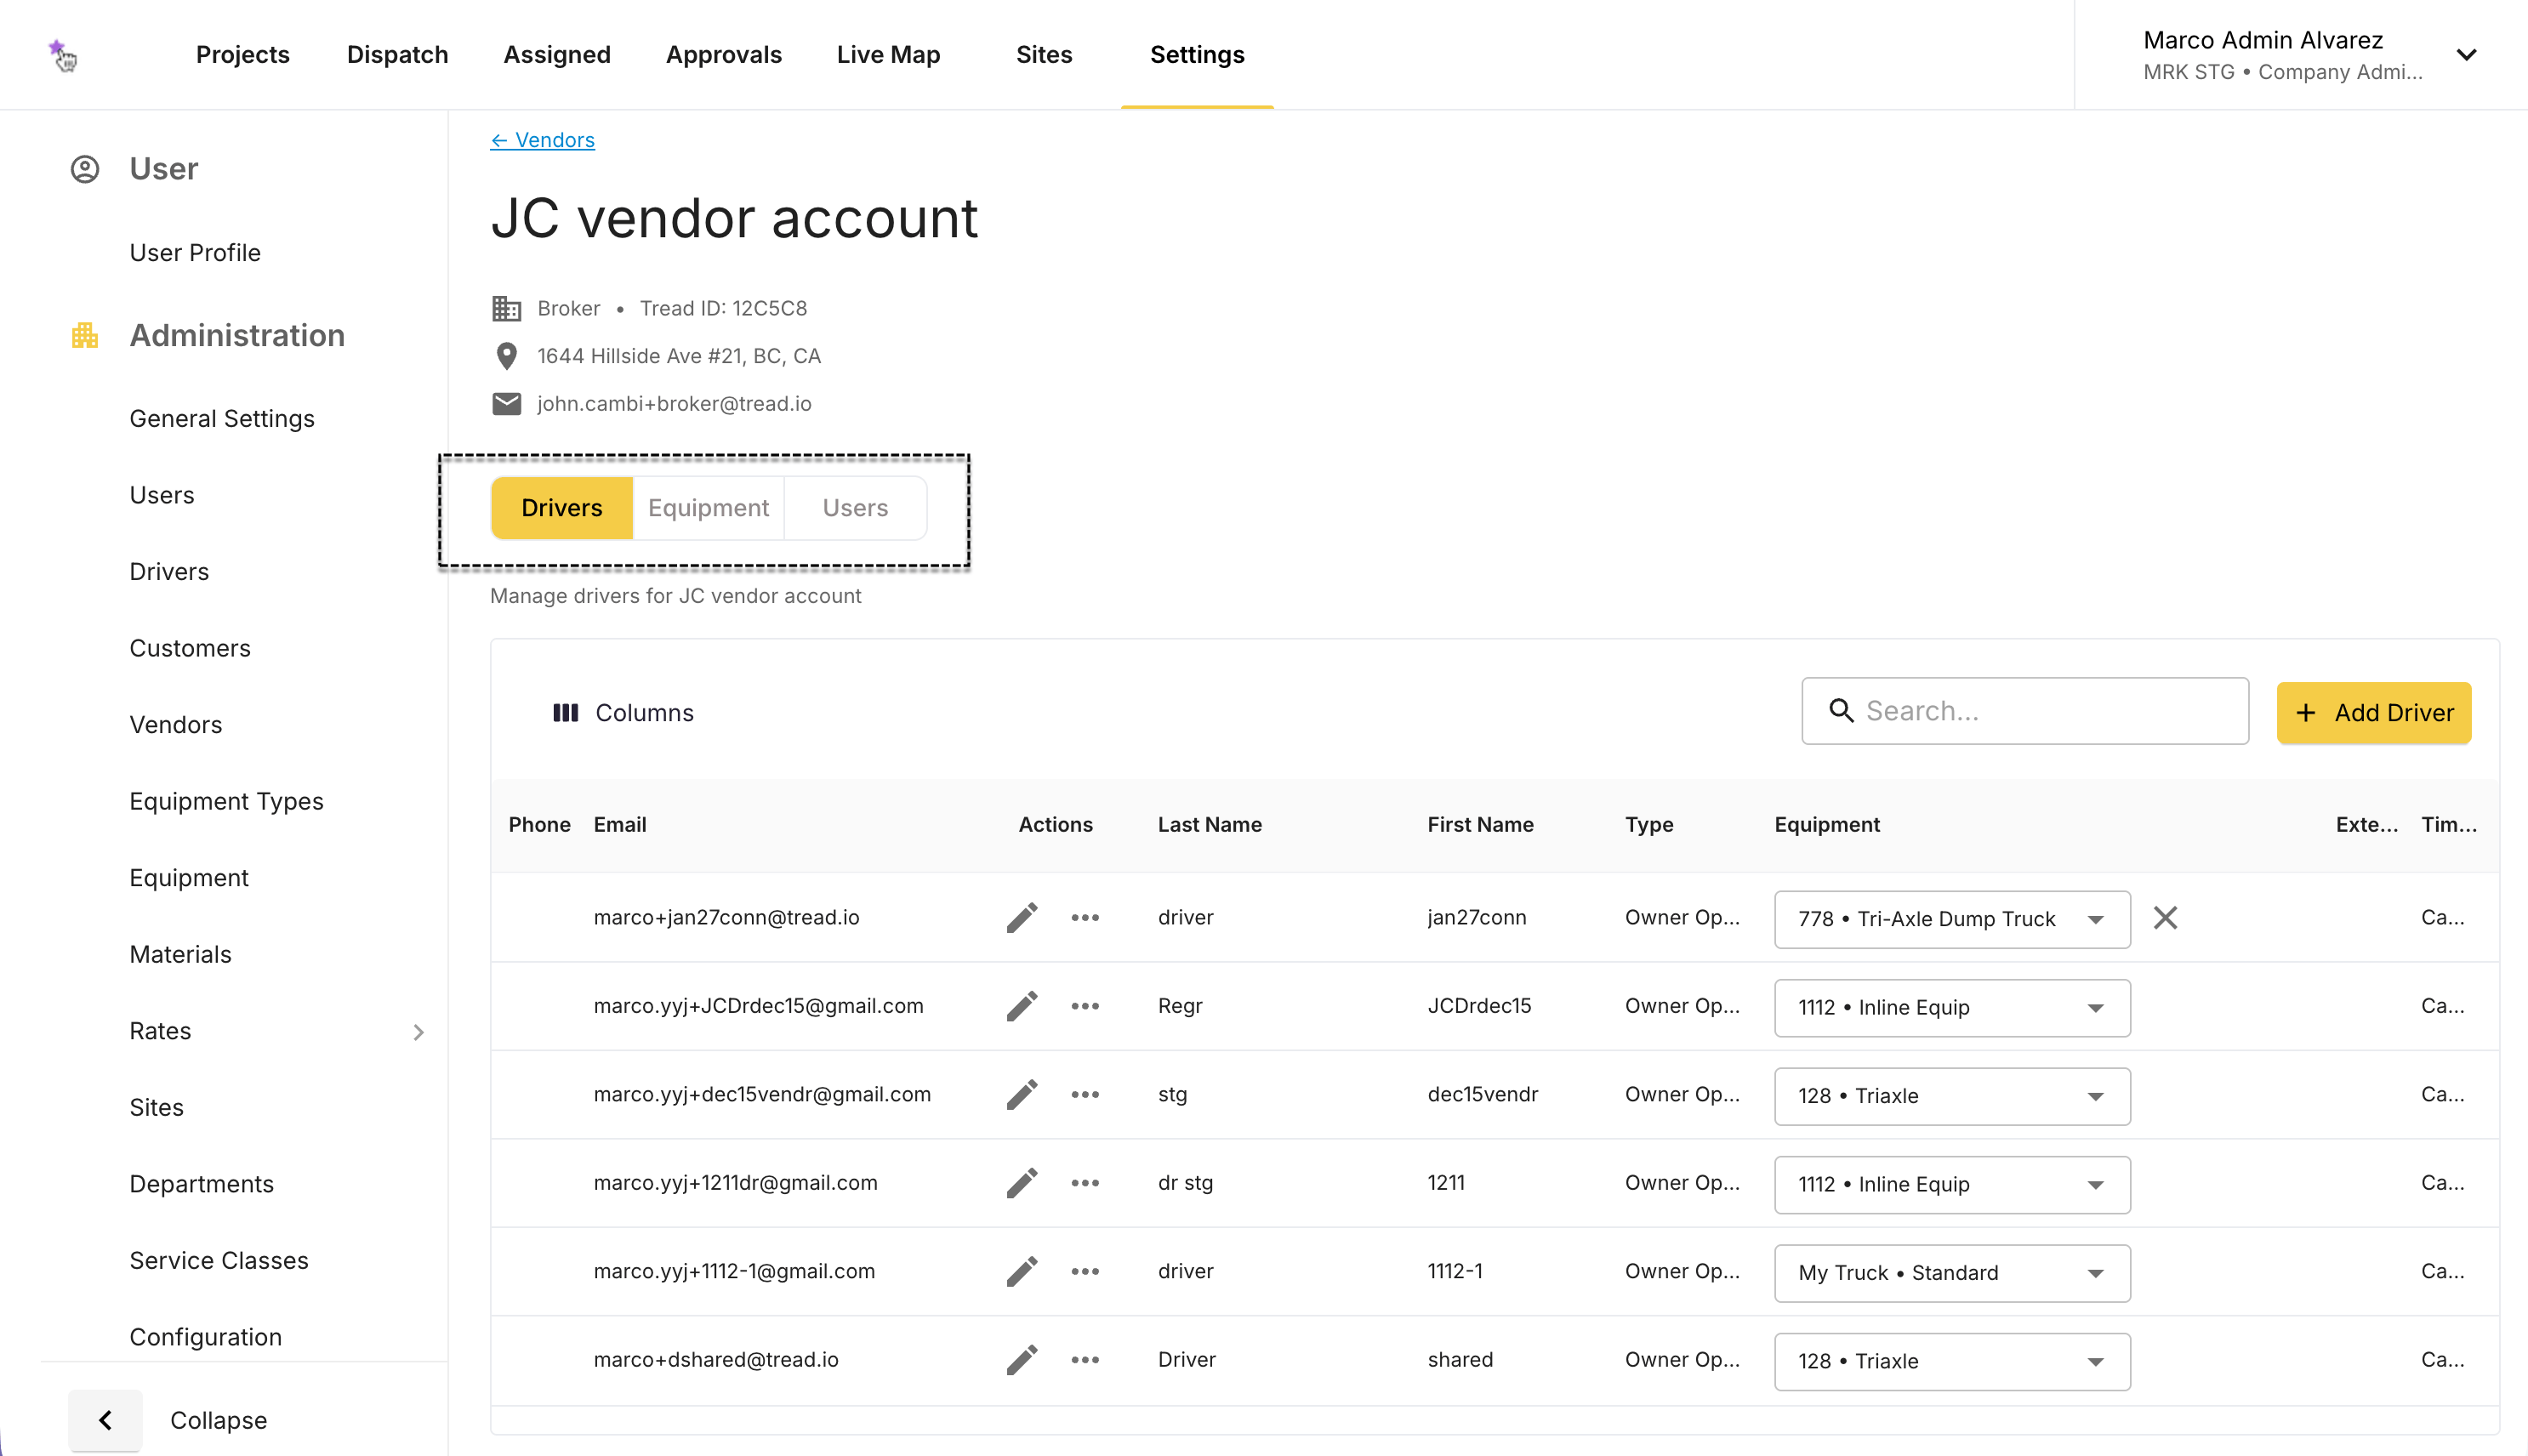The image size is (2528, 1456).
Task: Click the Equipment column header
Action: pyautogui.click(x=1827, y=825)
